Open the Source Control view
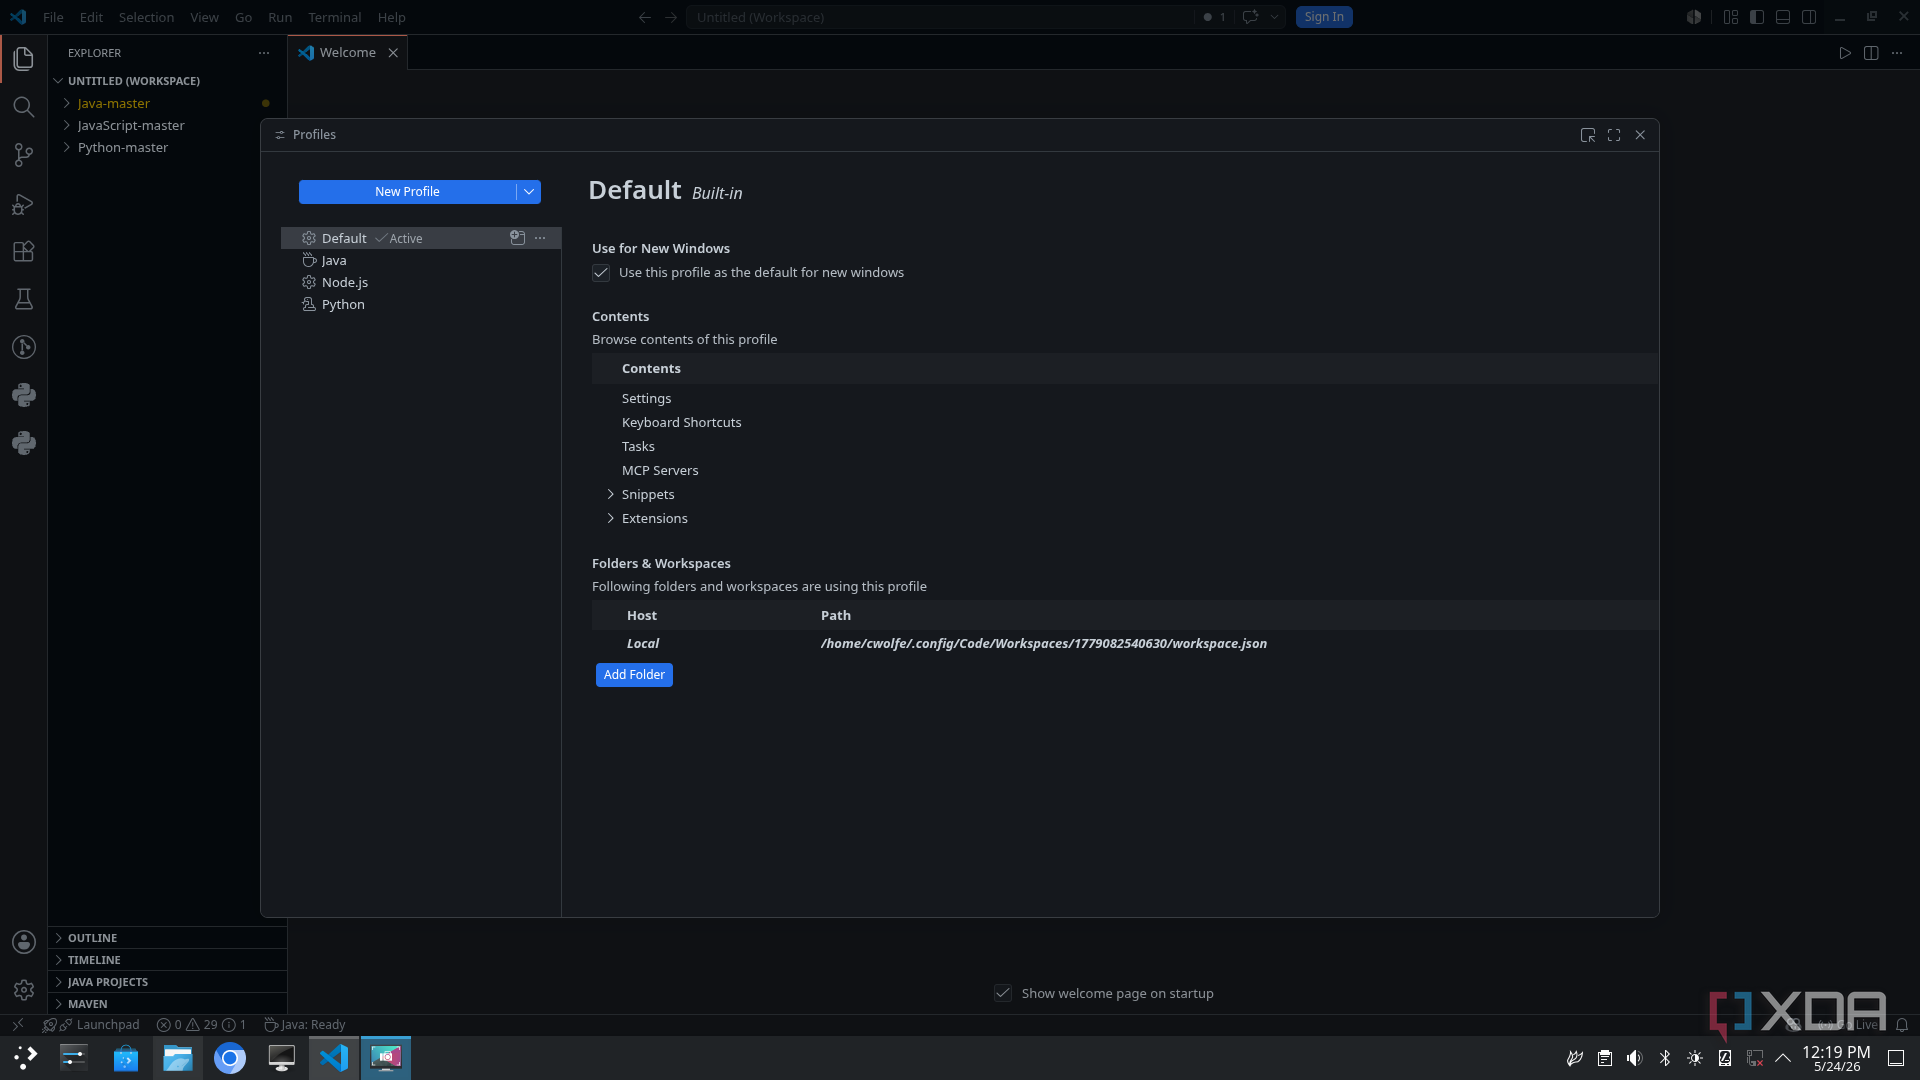This screenshot has height=1080, width=1920. (x=24, y=155)
